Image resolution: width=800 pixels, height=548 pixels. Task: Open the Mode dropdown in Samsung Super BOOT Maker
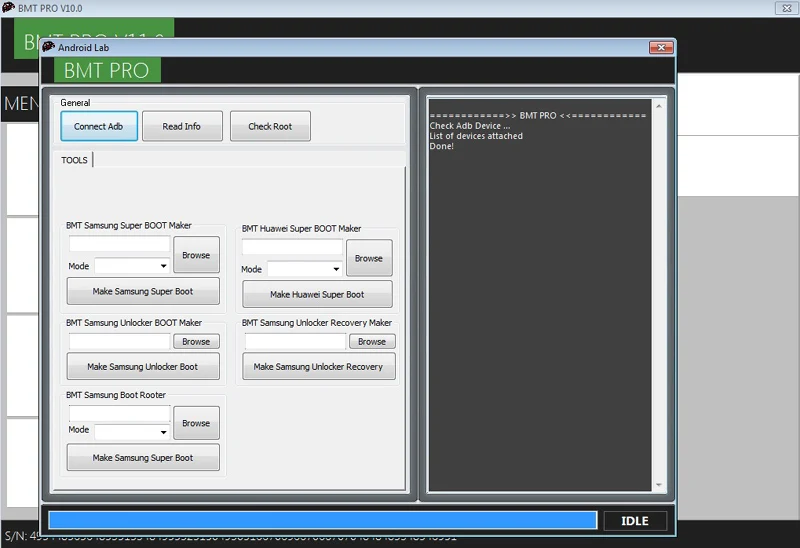coord(132,266)
